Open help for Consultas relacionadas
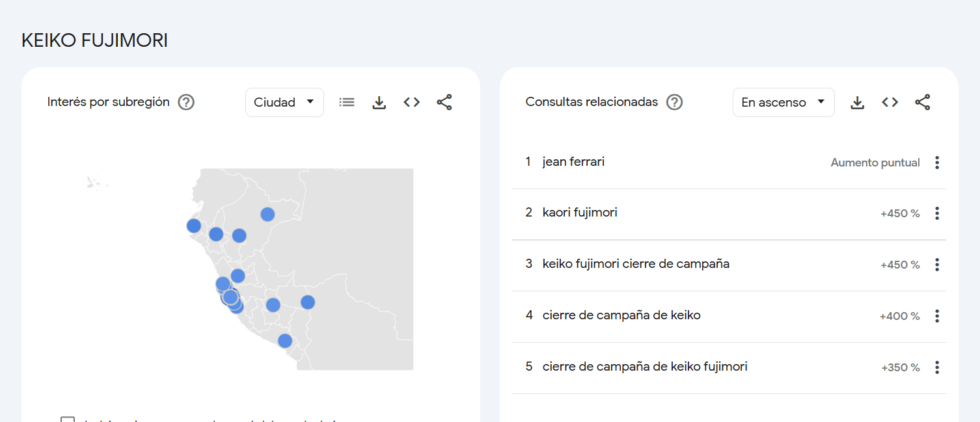980x422 pixels. [674, 103]
